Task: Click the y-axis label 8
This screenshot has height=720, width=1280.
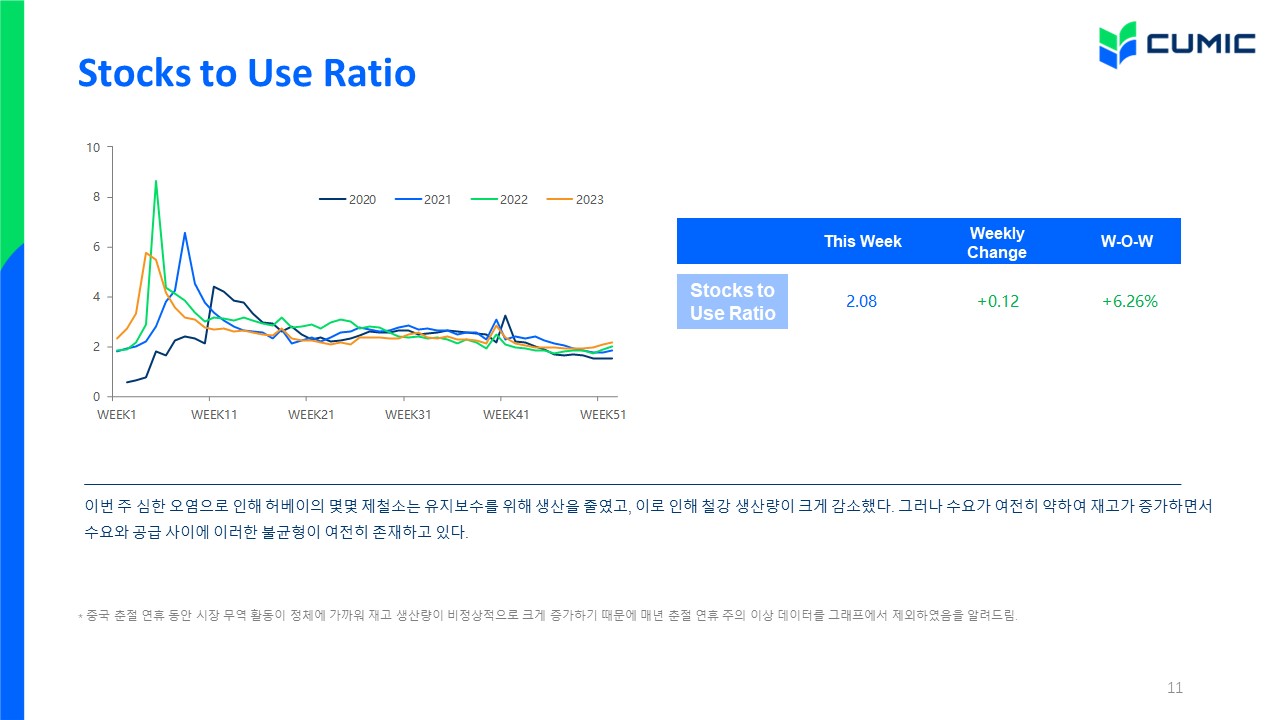Action: 97,197
